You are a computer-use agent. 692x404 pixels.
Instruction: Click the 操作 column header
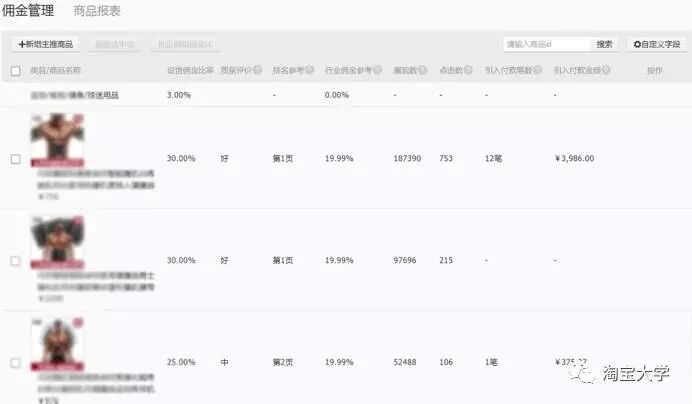(654, 70)
